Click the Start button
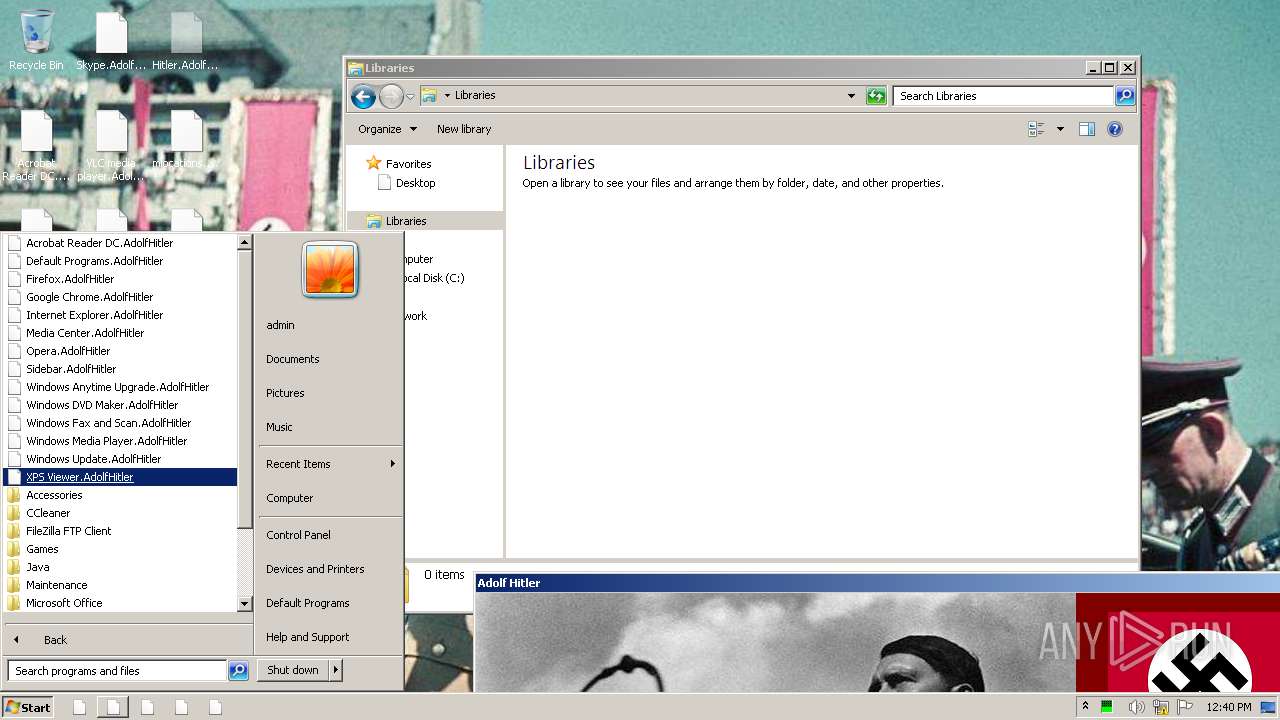The width and height of the screenshot is (1280, 720). (28, 707)
